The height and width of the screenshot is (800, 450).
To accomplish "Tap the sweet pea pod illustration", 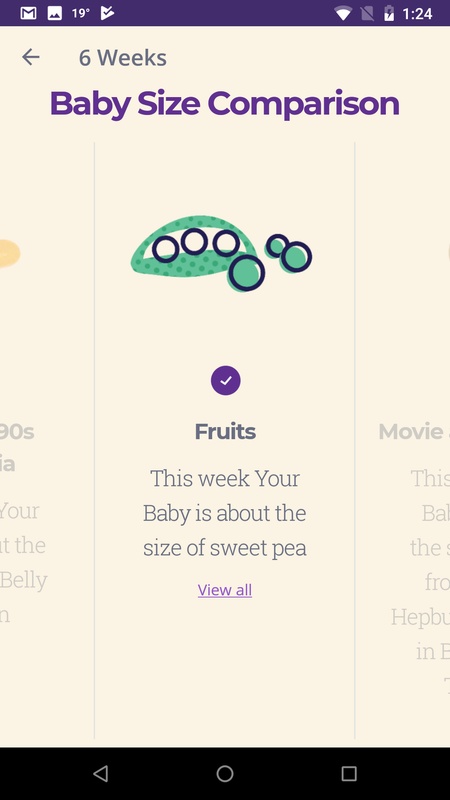I will click(221, 253).
